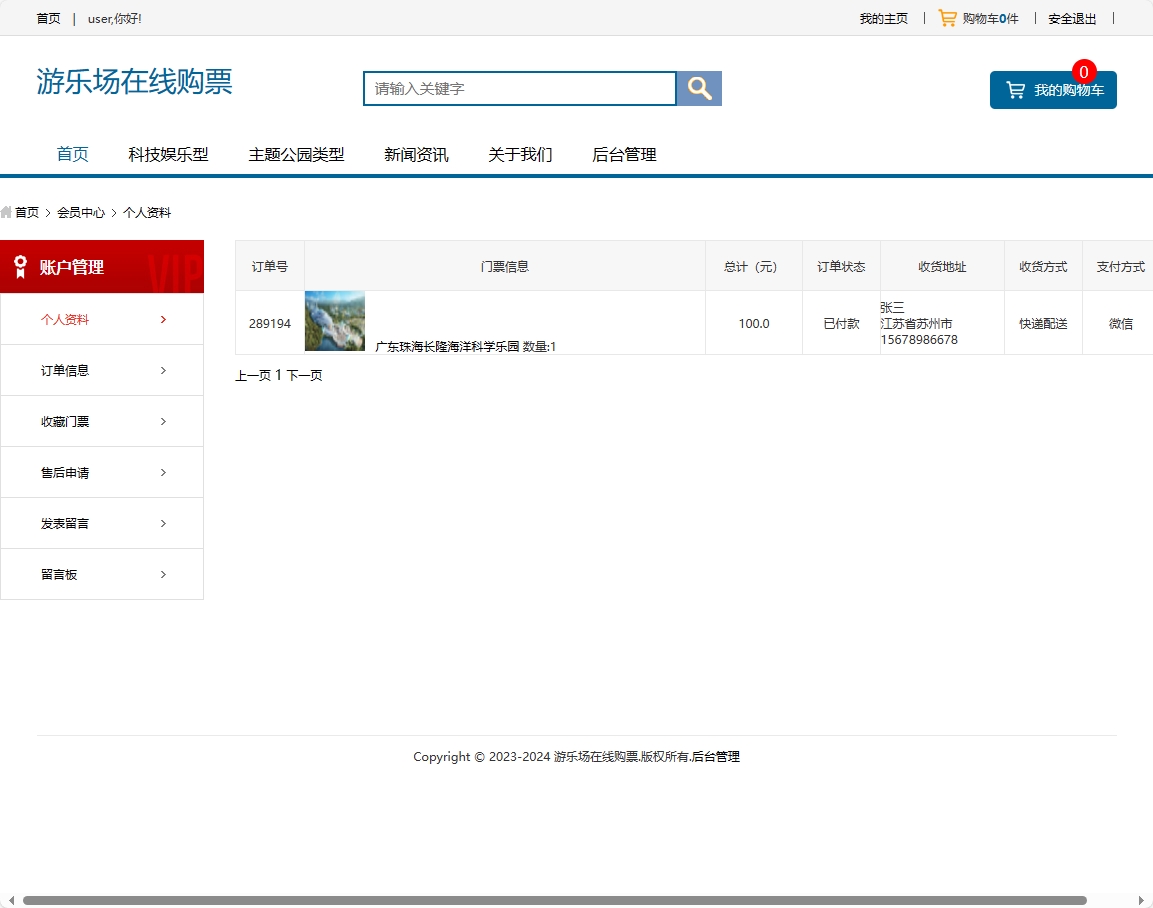Go to next page via 下一页
The height and width of the screenshot is (908, 1153).
(x=304, y=375)
